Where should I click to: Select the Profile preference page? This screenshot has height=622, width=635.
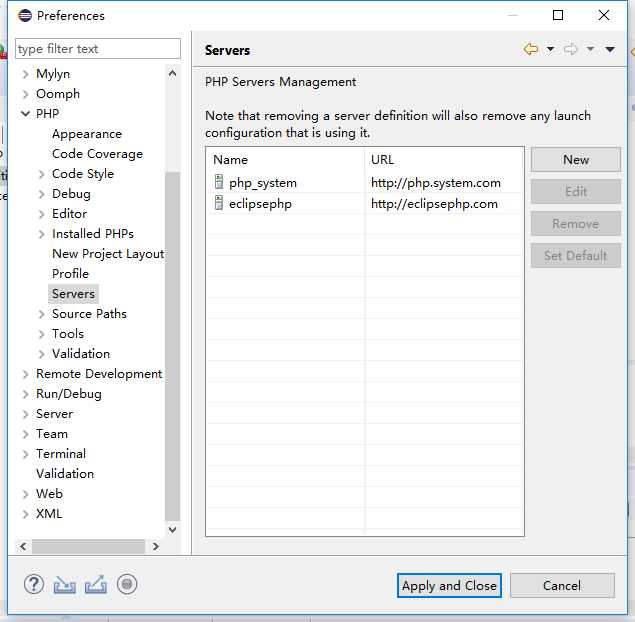70,274
